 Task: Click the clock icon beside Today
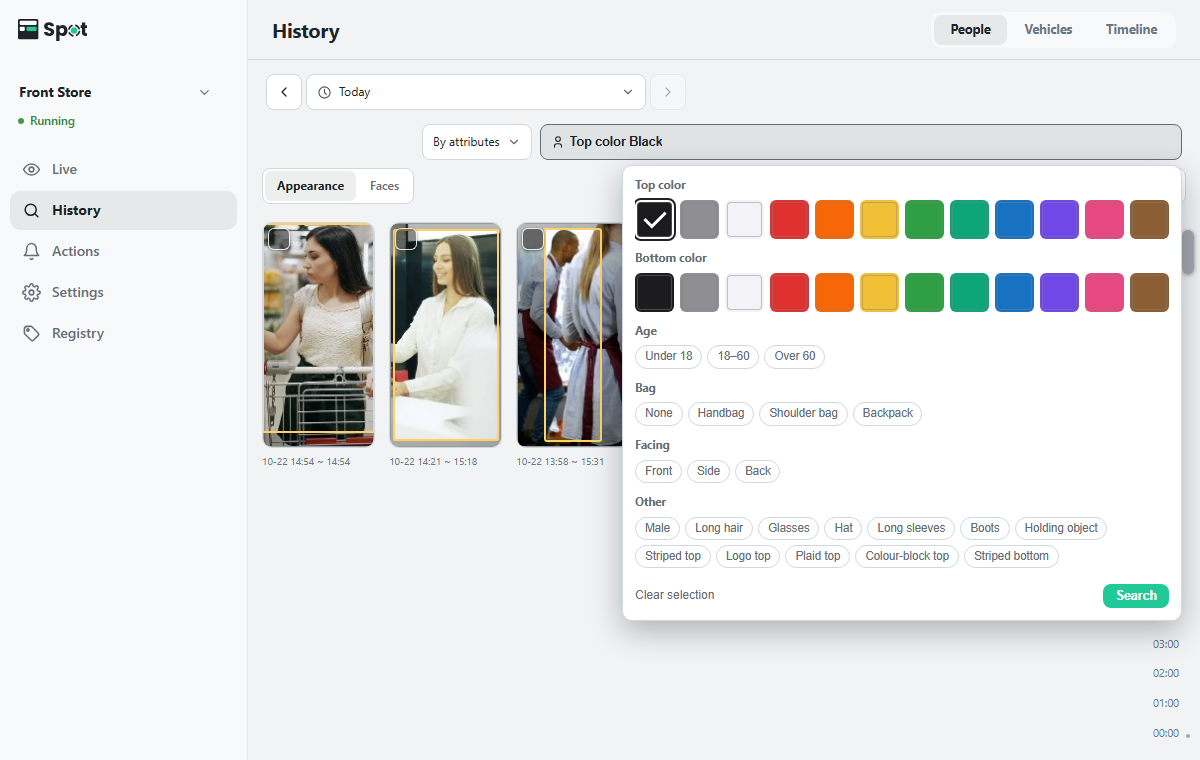324,92
